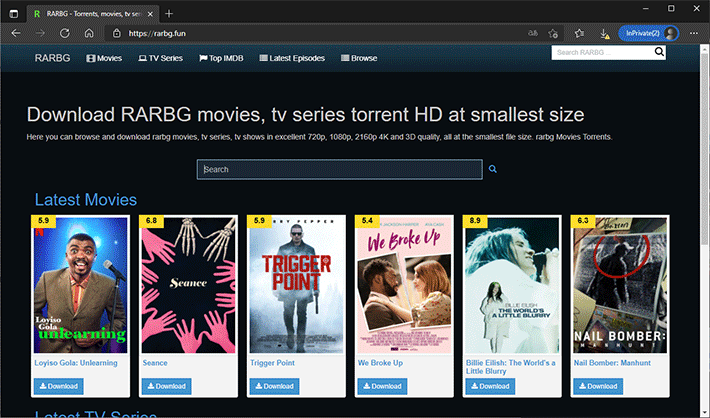Focus the large center Search field
The image size is (710, 418).
(340, 169)
